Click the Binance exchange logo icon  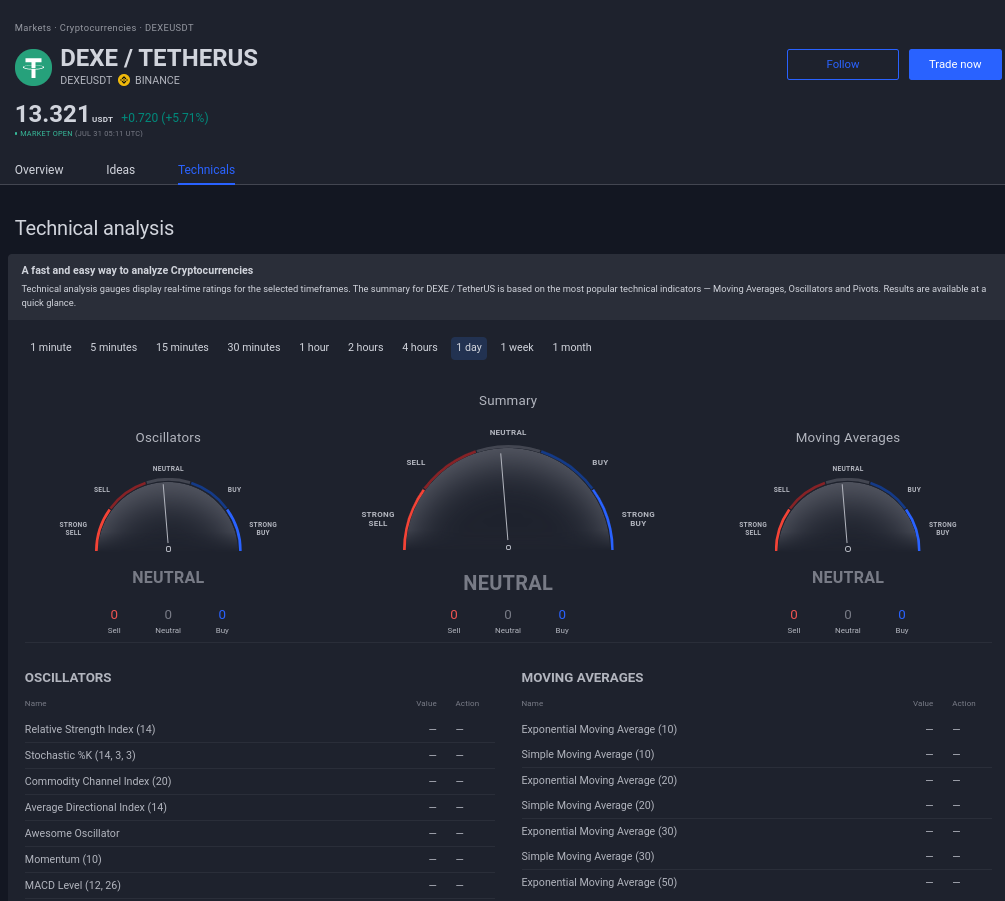pyautogui.click(x=124, y=80)
